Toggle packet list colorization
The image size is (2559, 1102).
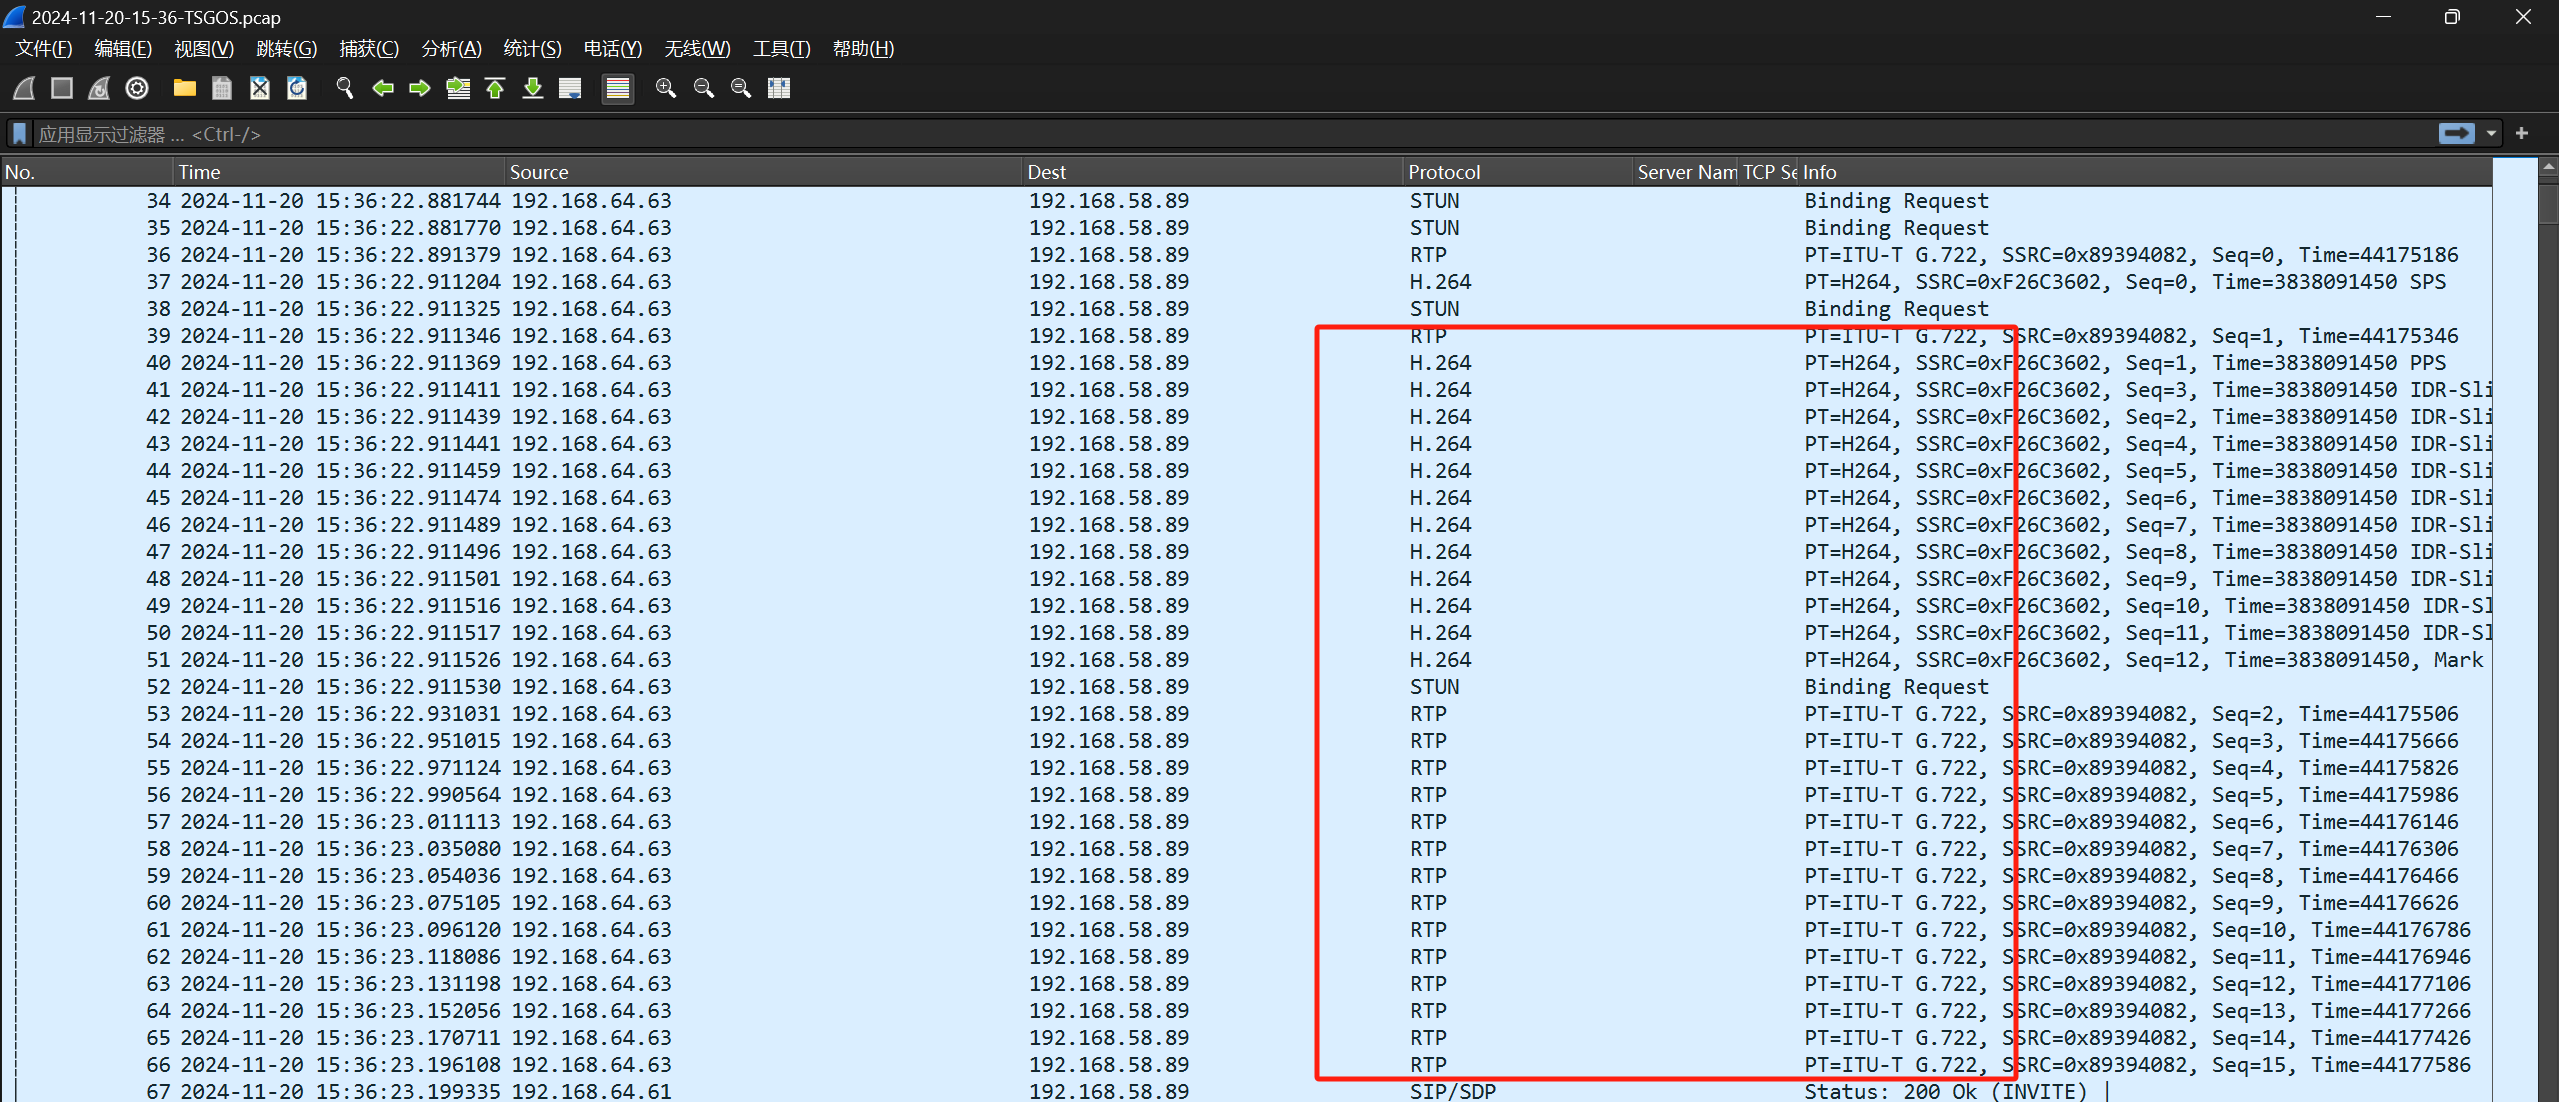click(x=618, y=88)
